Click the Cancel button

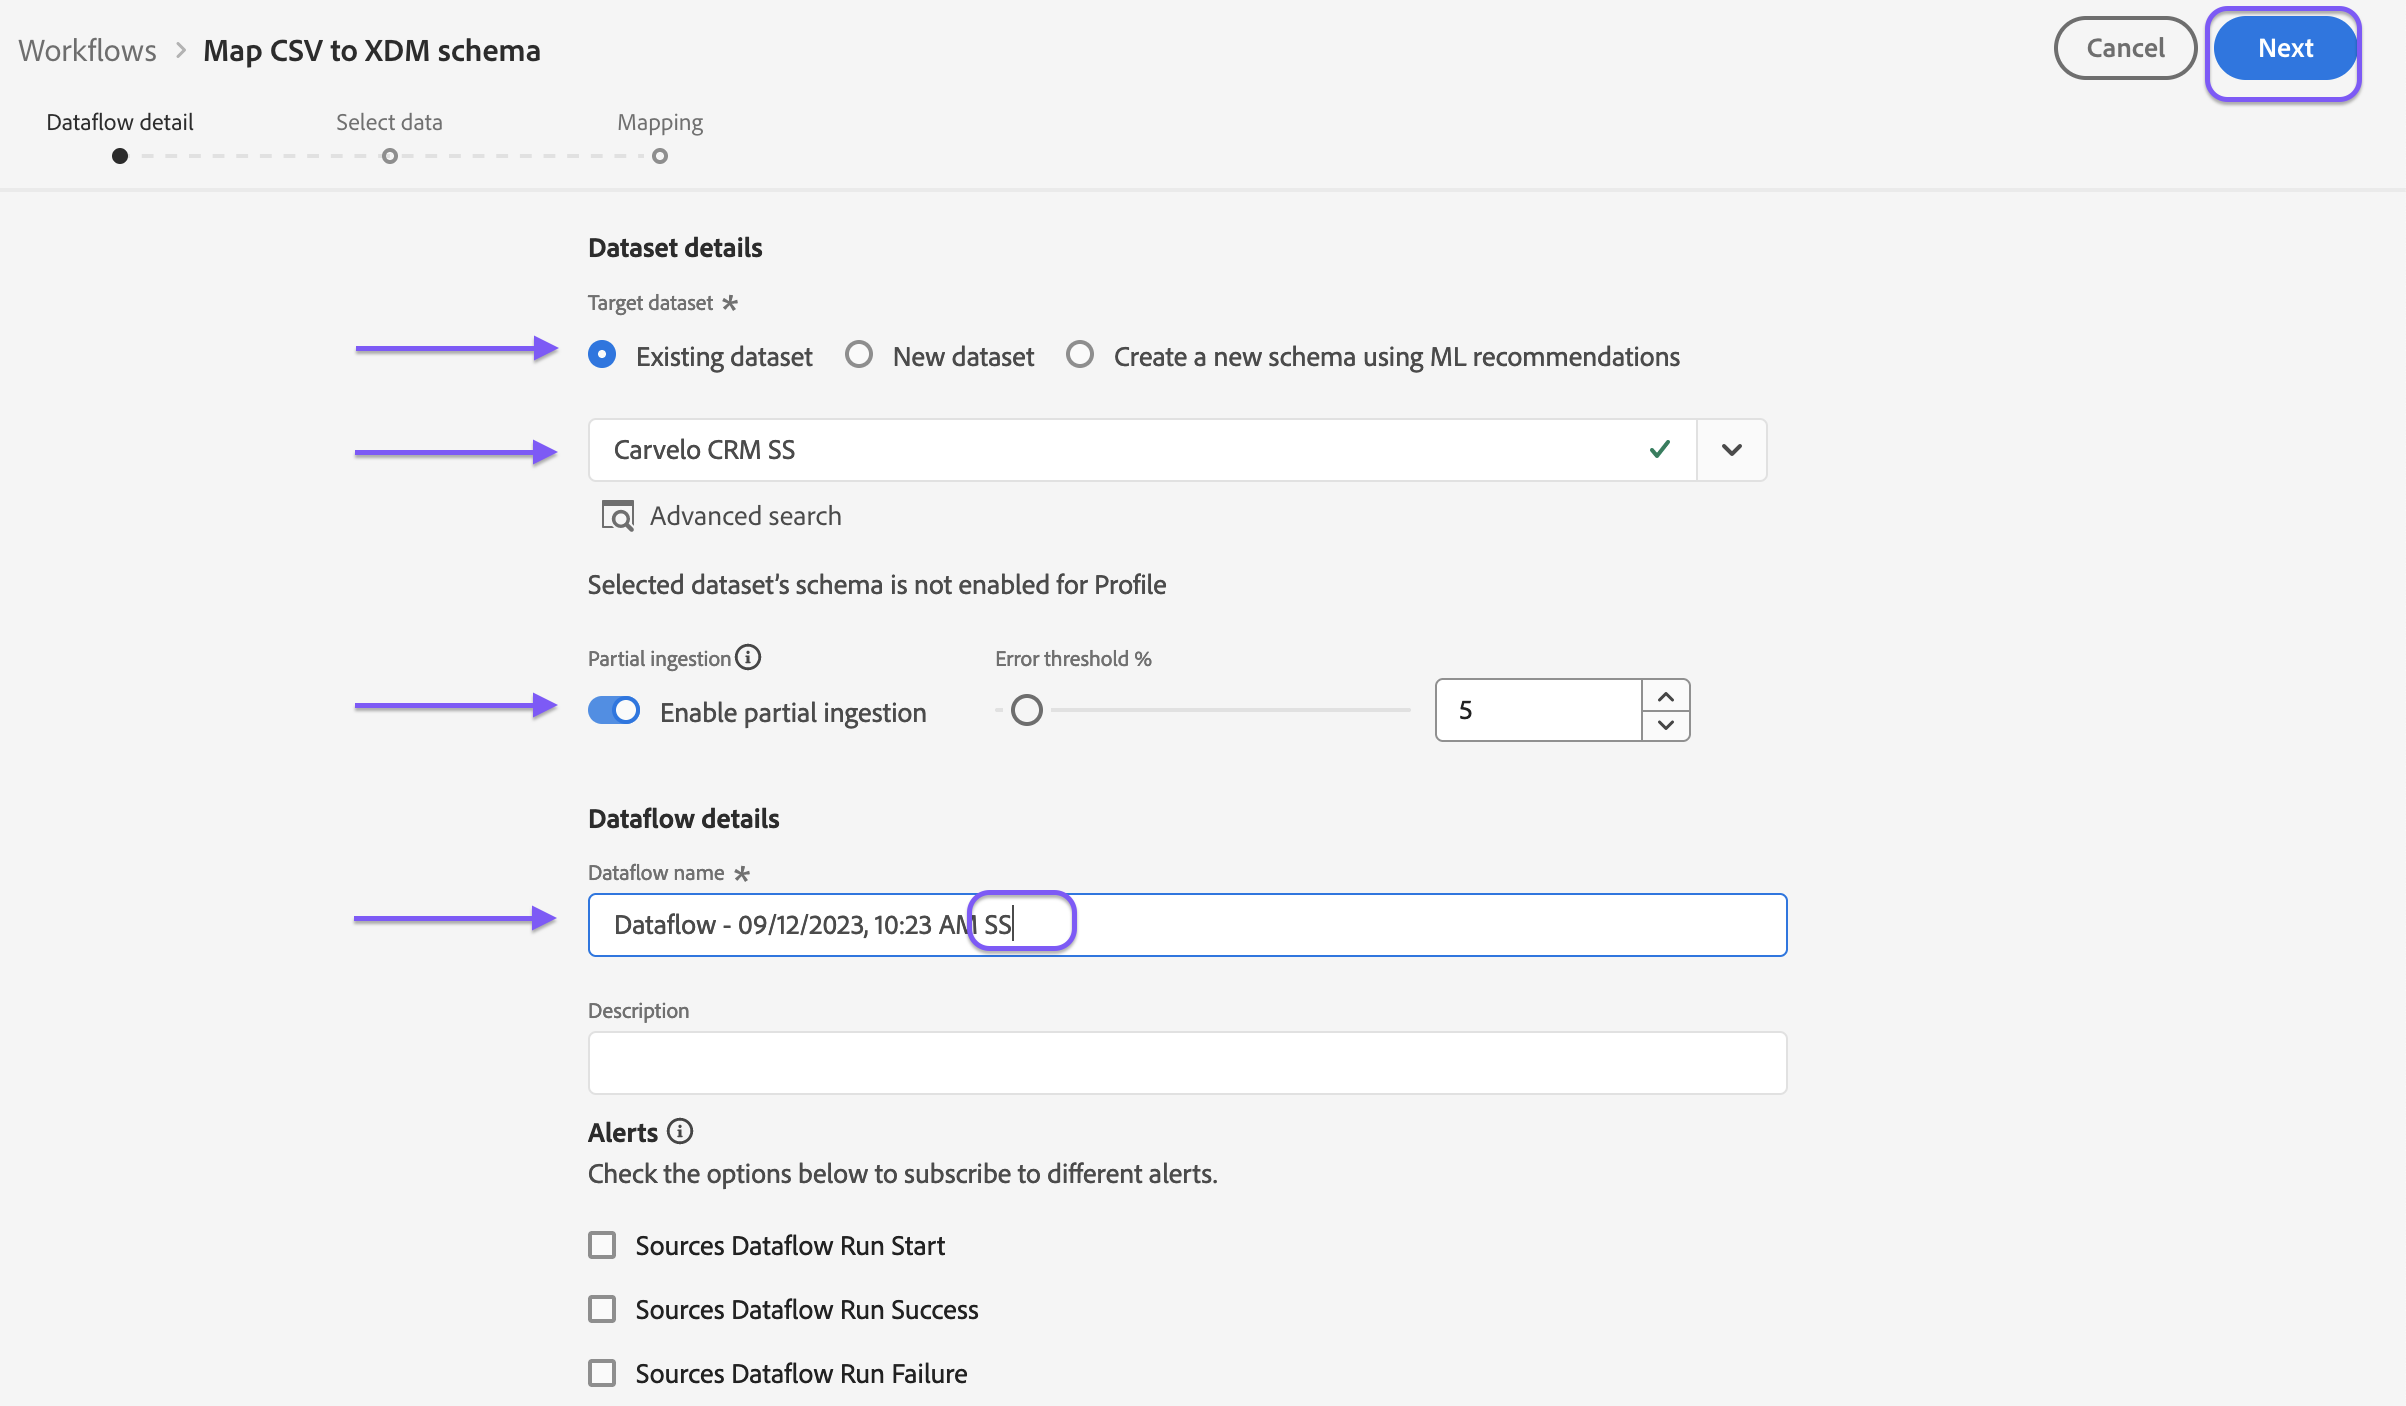[2125, 48]
